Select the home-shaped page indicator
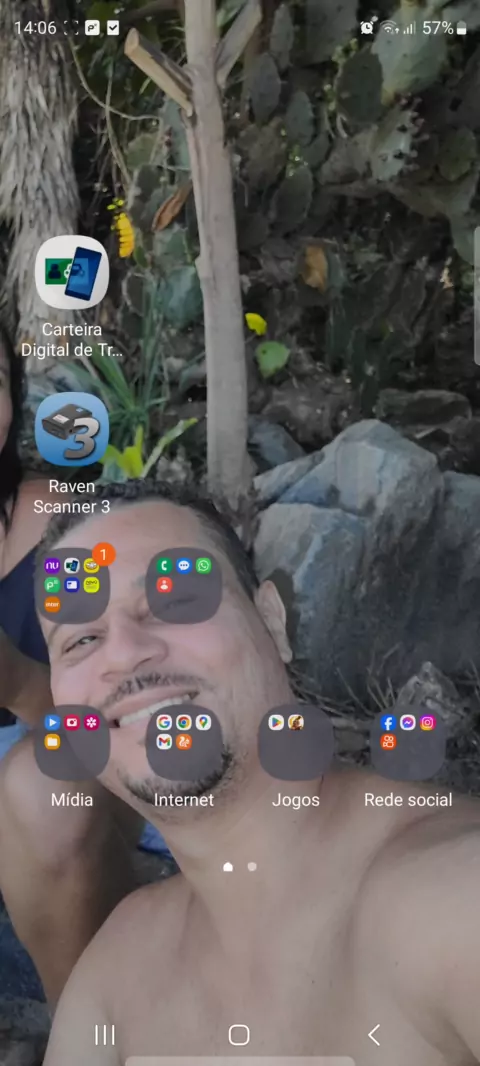Image resolution: width=480 pixels, height=1066 pixels. pos(228,866)
